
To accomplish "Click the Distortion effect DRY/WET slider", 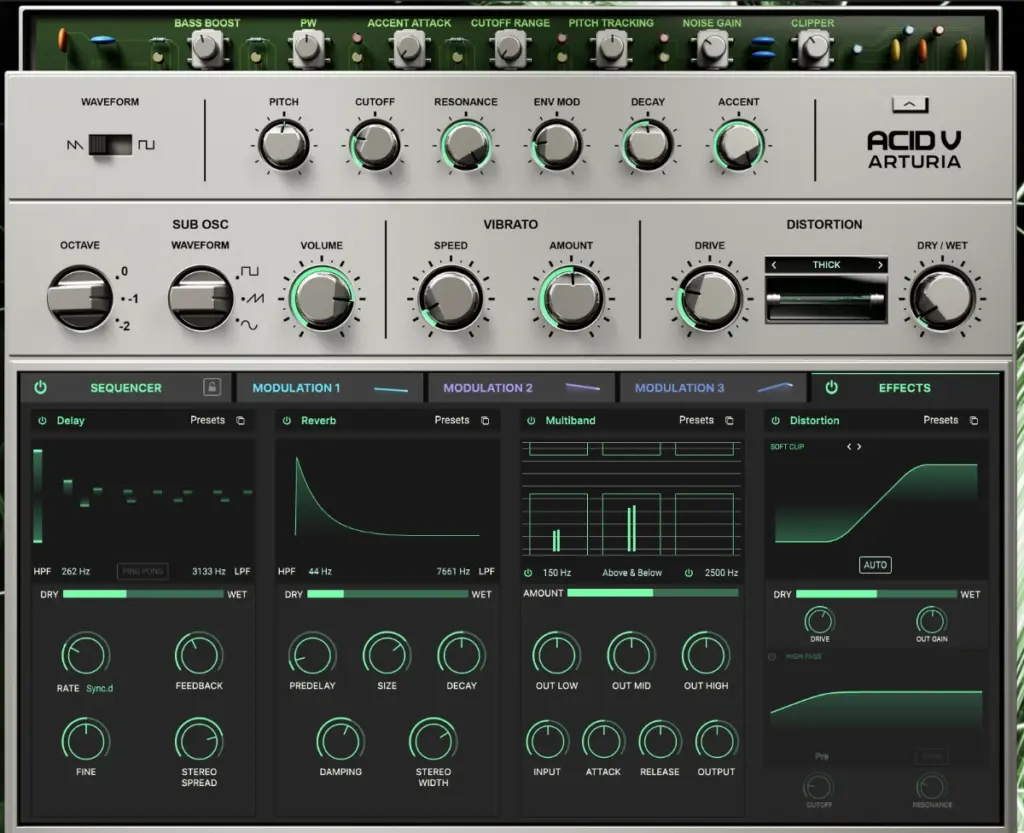I will pyautogui.click(x=876, y=594).
